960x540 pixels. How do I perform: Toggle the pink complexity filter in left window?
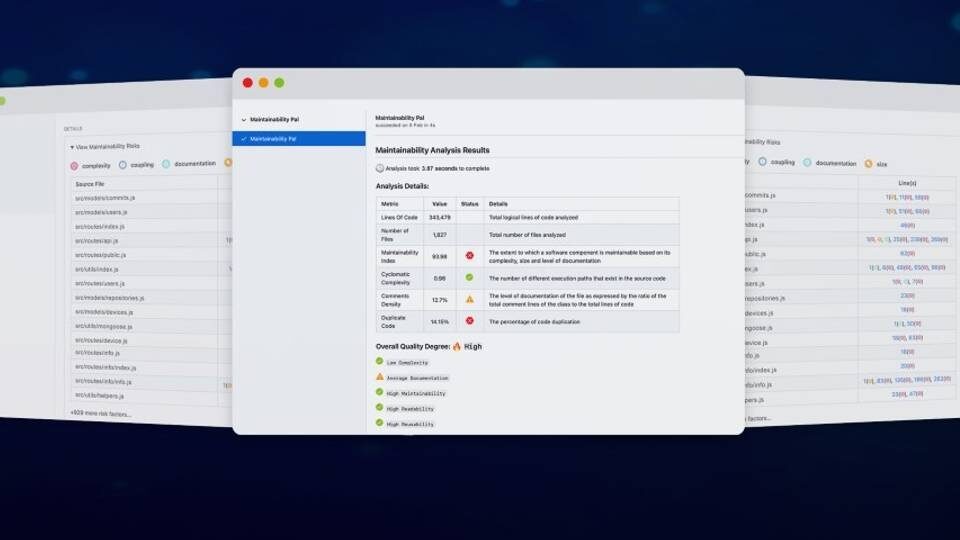[74, 165]
